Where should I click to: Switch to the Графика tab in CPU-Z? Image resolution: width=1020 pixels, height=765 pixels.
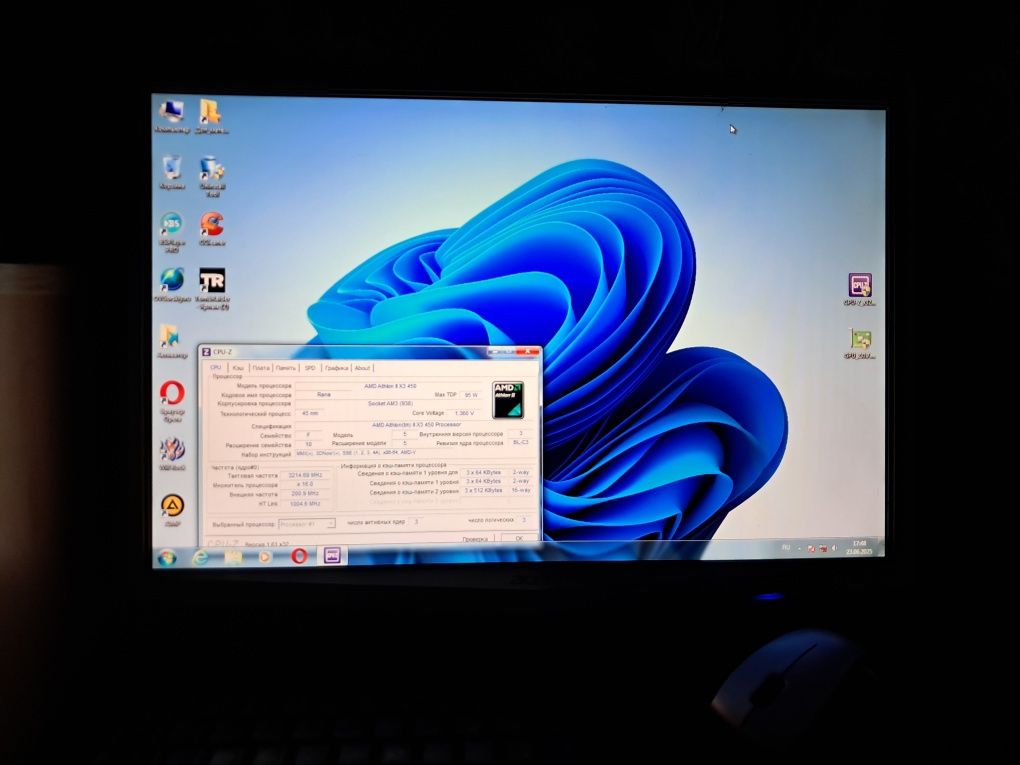click(x=336, y=368)
